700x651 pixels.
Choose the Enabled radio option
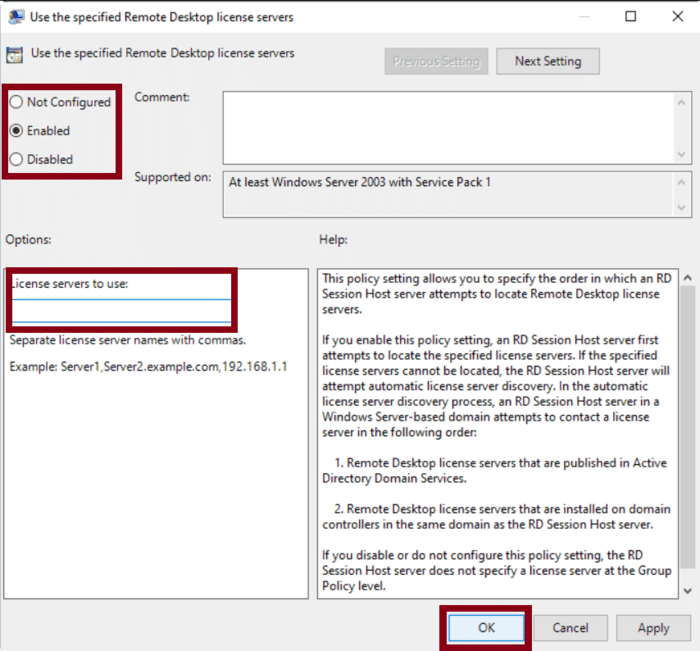point(16,131)
